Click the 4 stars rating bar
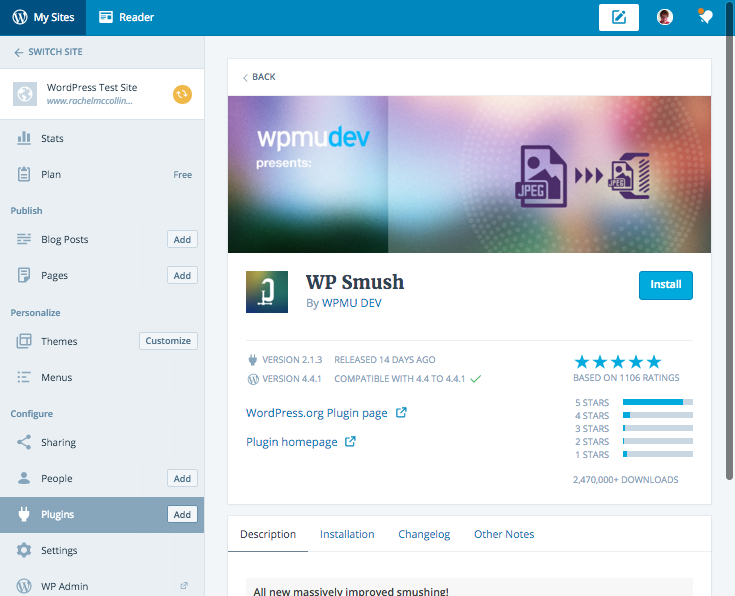Viewport: 735px width, 596px height. click(x=658, y=415)
